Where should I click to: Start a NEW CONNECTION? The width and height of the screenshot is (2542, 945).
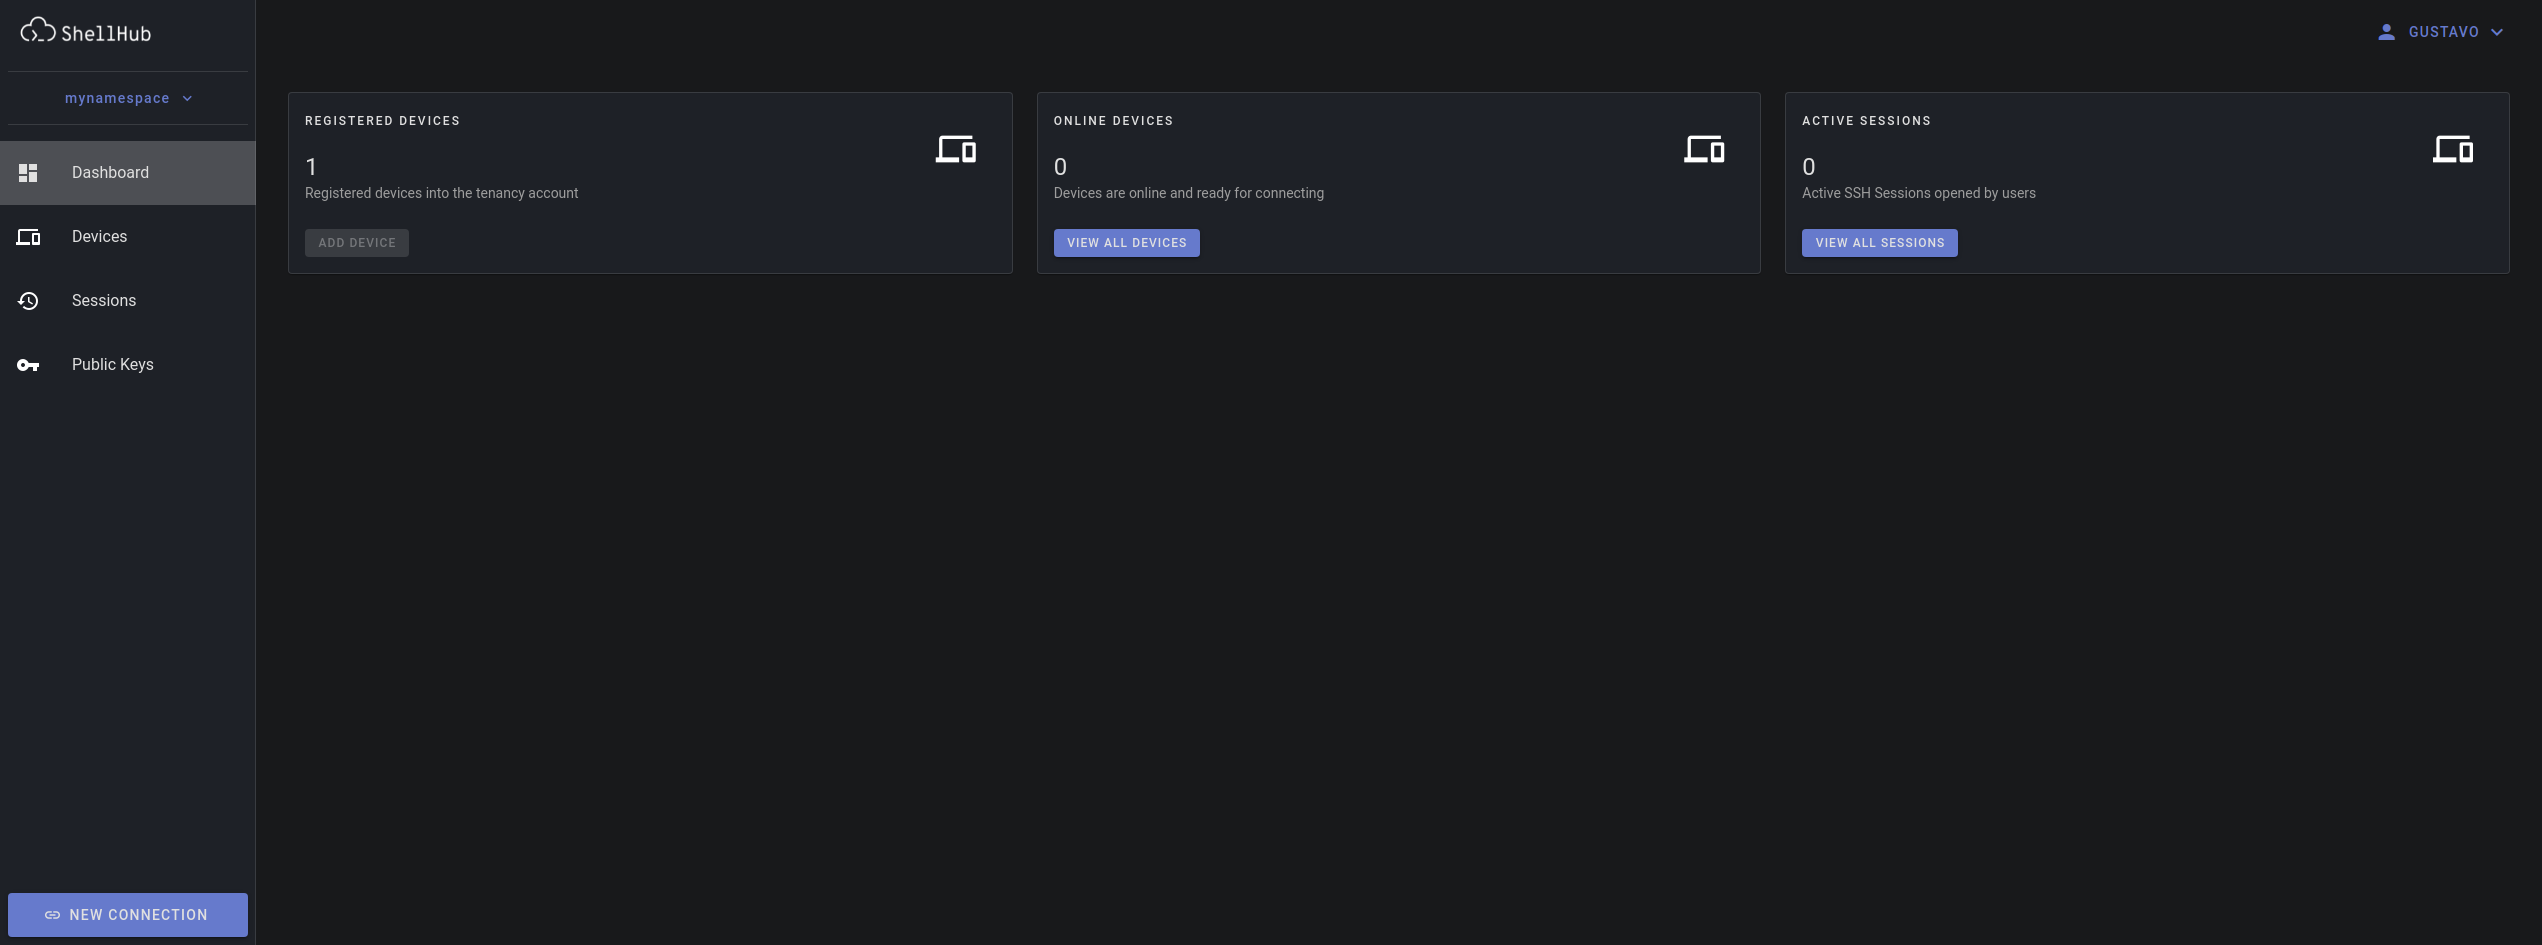tap(127, 914)
